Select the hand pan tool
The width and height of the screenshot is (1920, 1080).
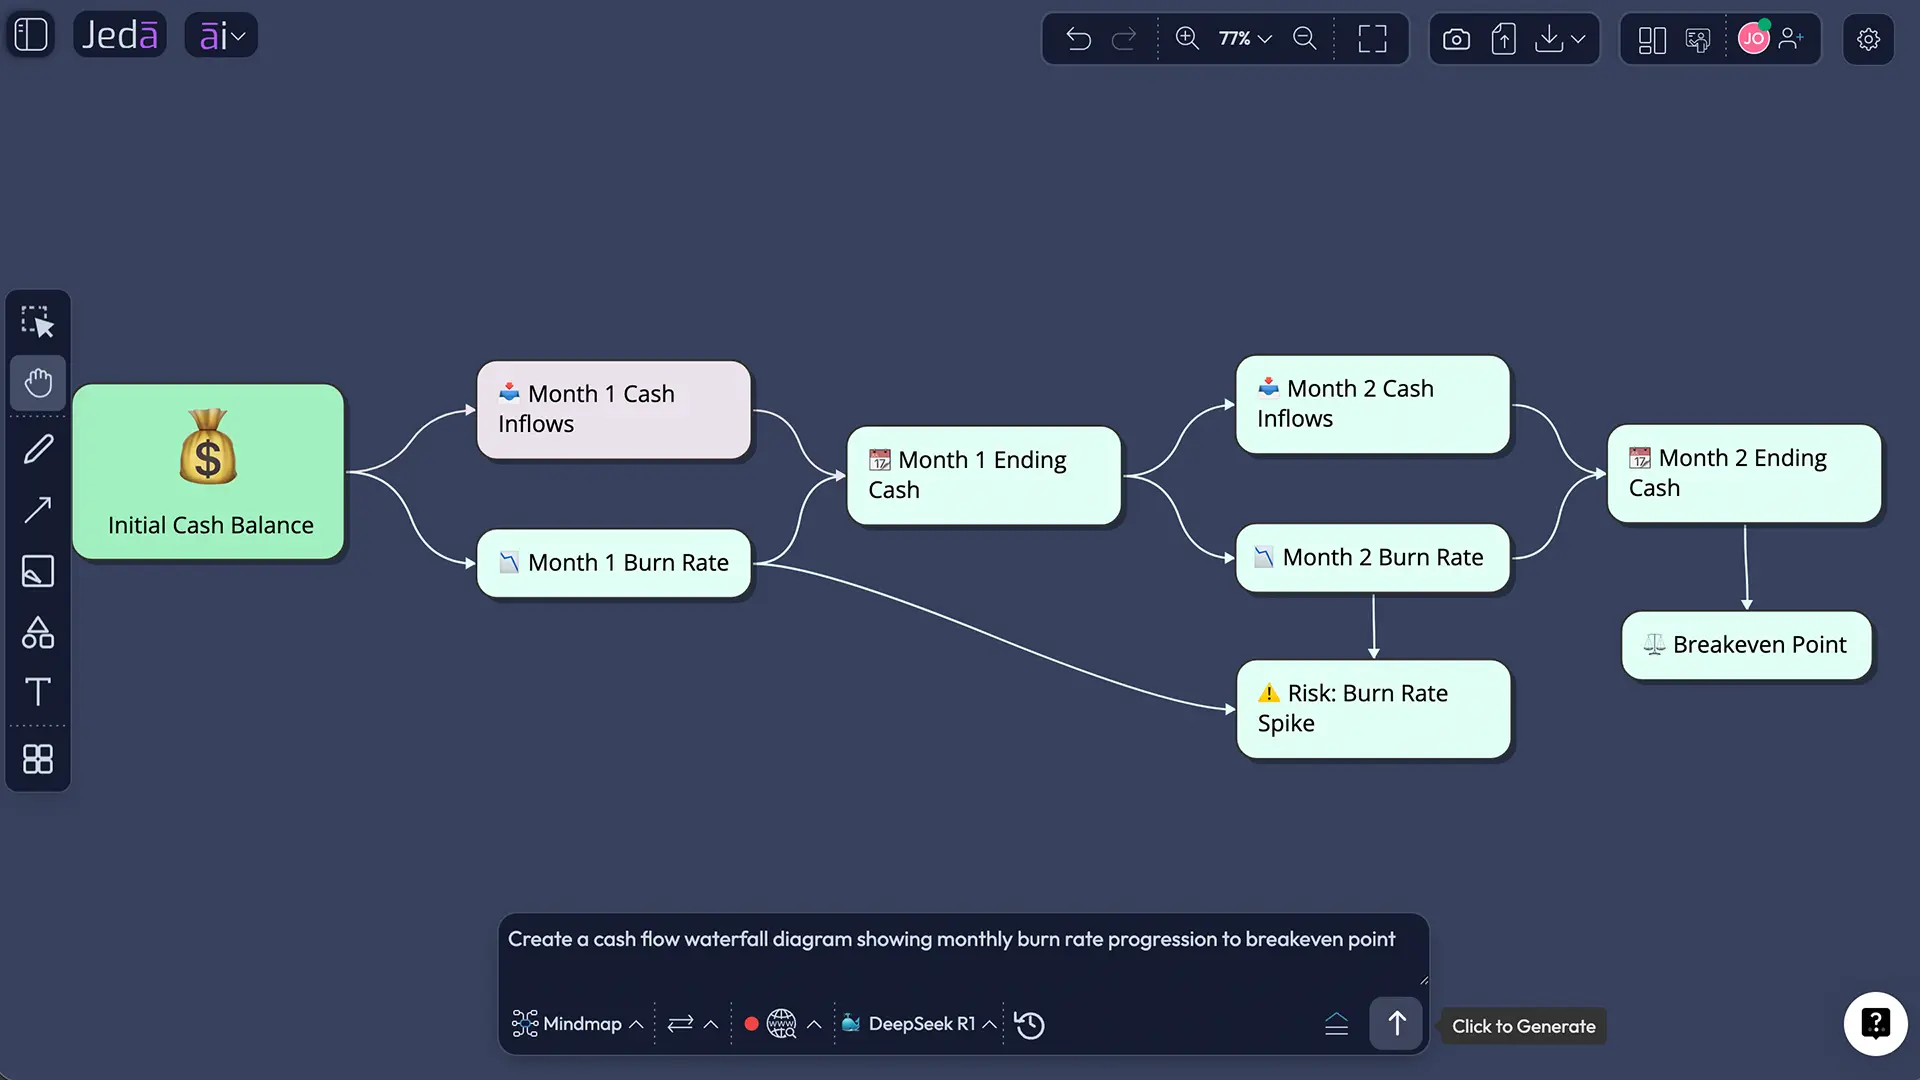(38, 382)
